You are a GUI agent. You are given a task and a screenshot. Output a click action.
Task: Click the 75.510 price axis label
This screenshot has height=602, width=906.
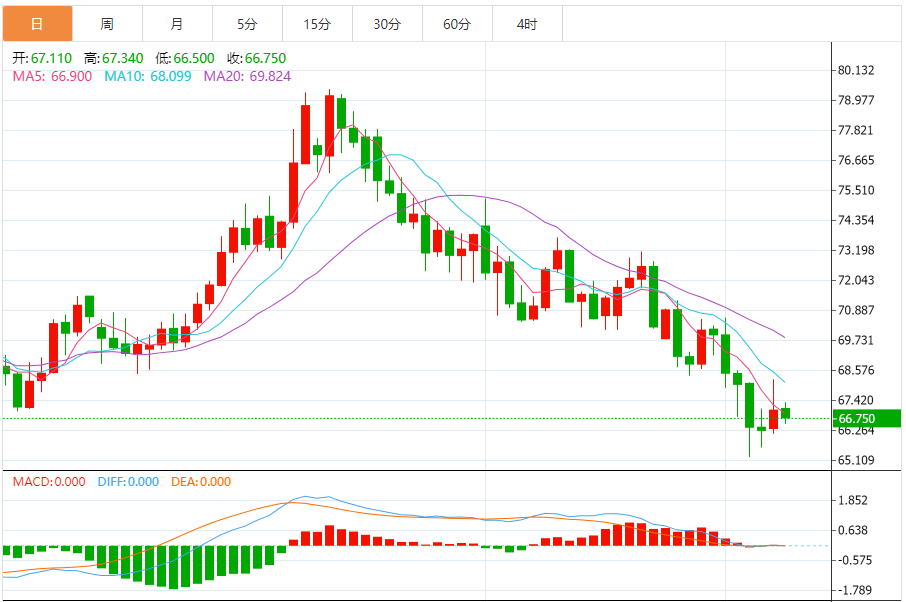pos(856,191)
